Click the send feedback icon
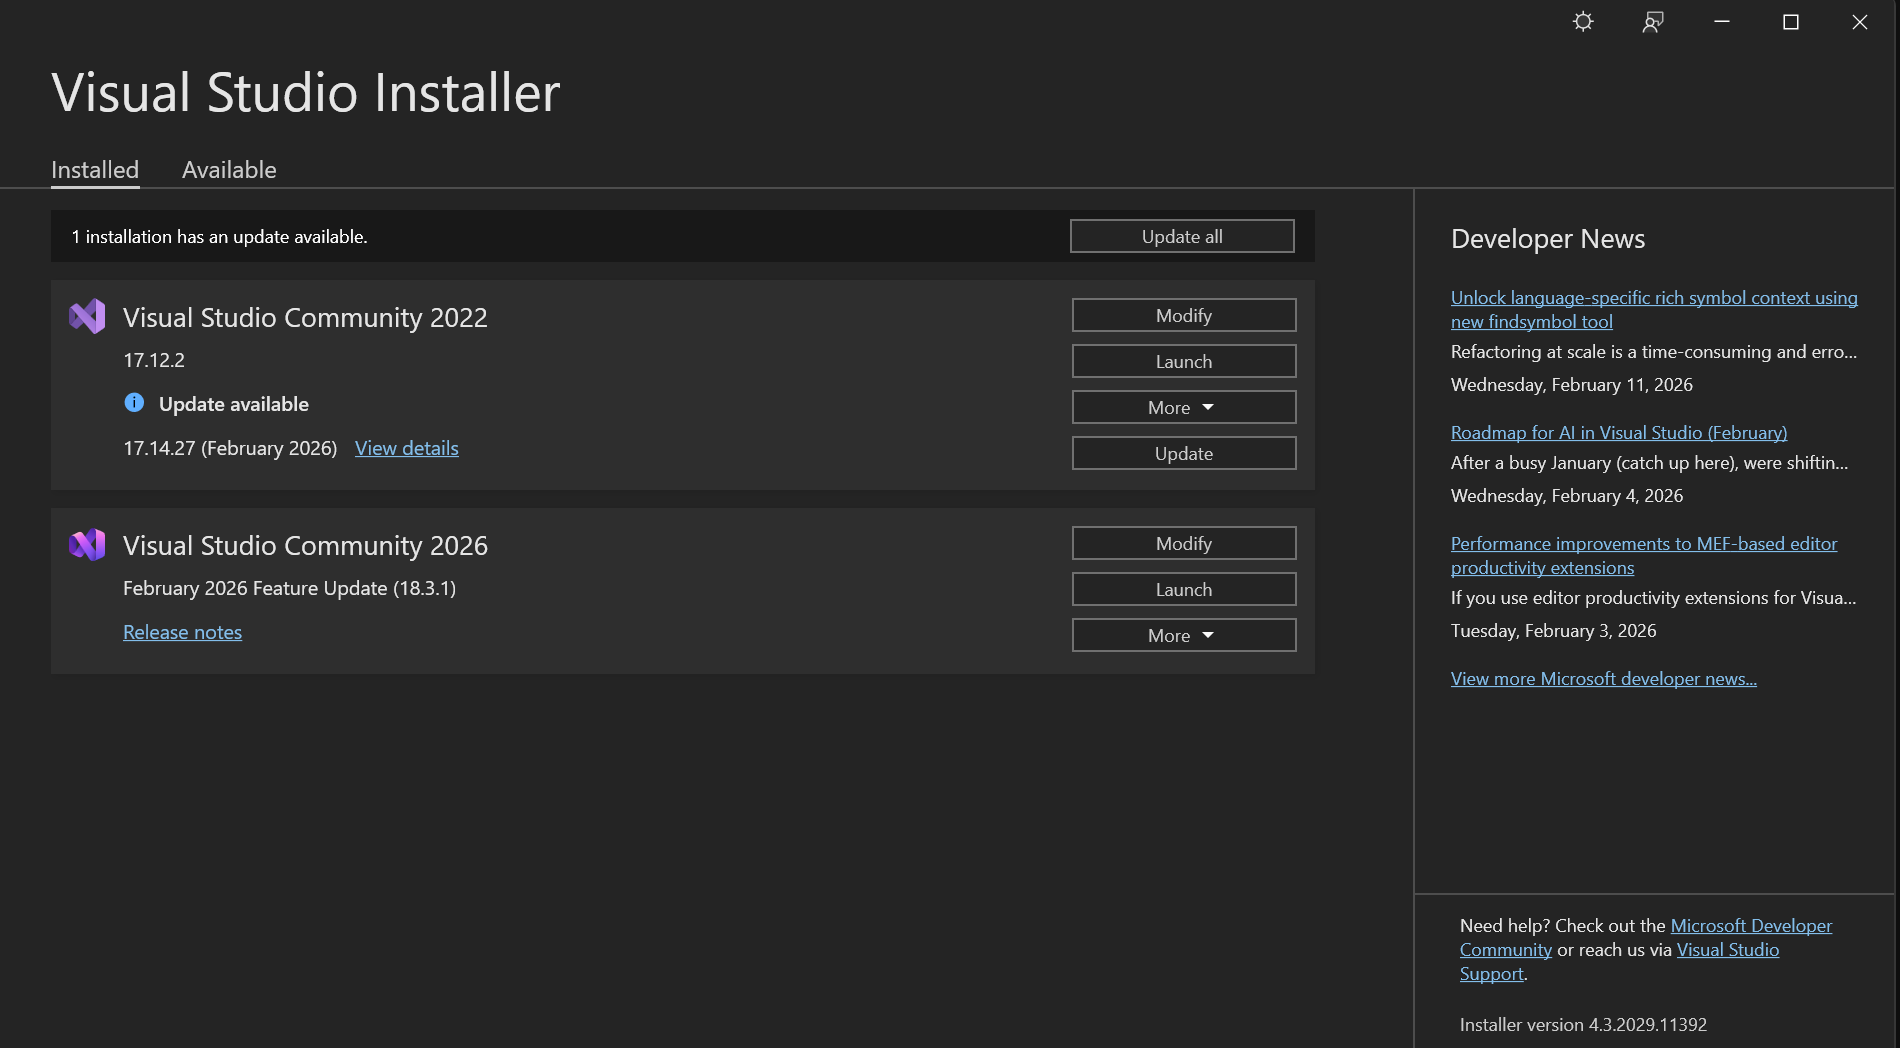Image resolution: width=1900 pixels, height=1048 pixels. 1652,22
